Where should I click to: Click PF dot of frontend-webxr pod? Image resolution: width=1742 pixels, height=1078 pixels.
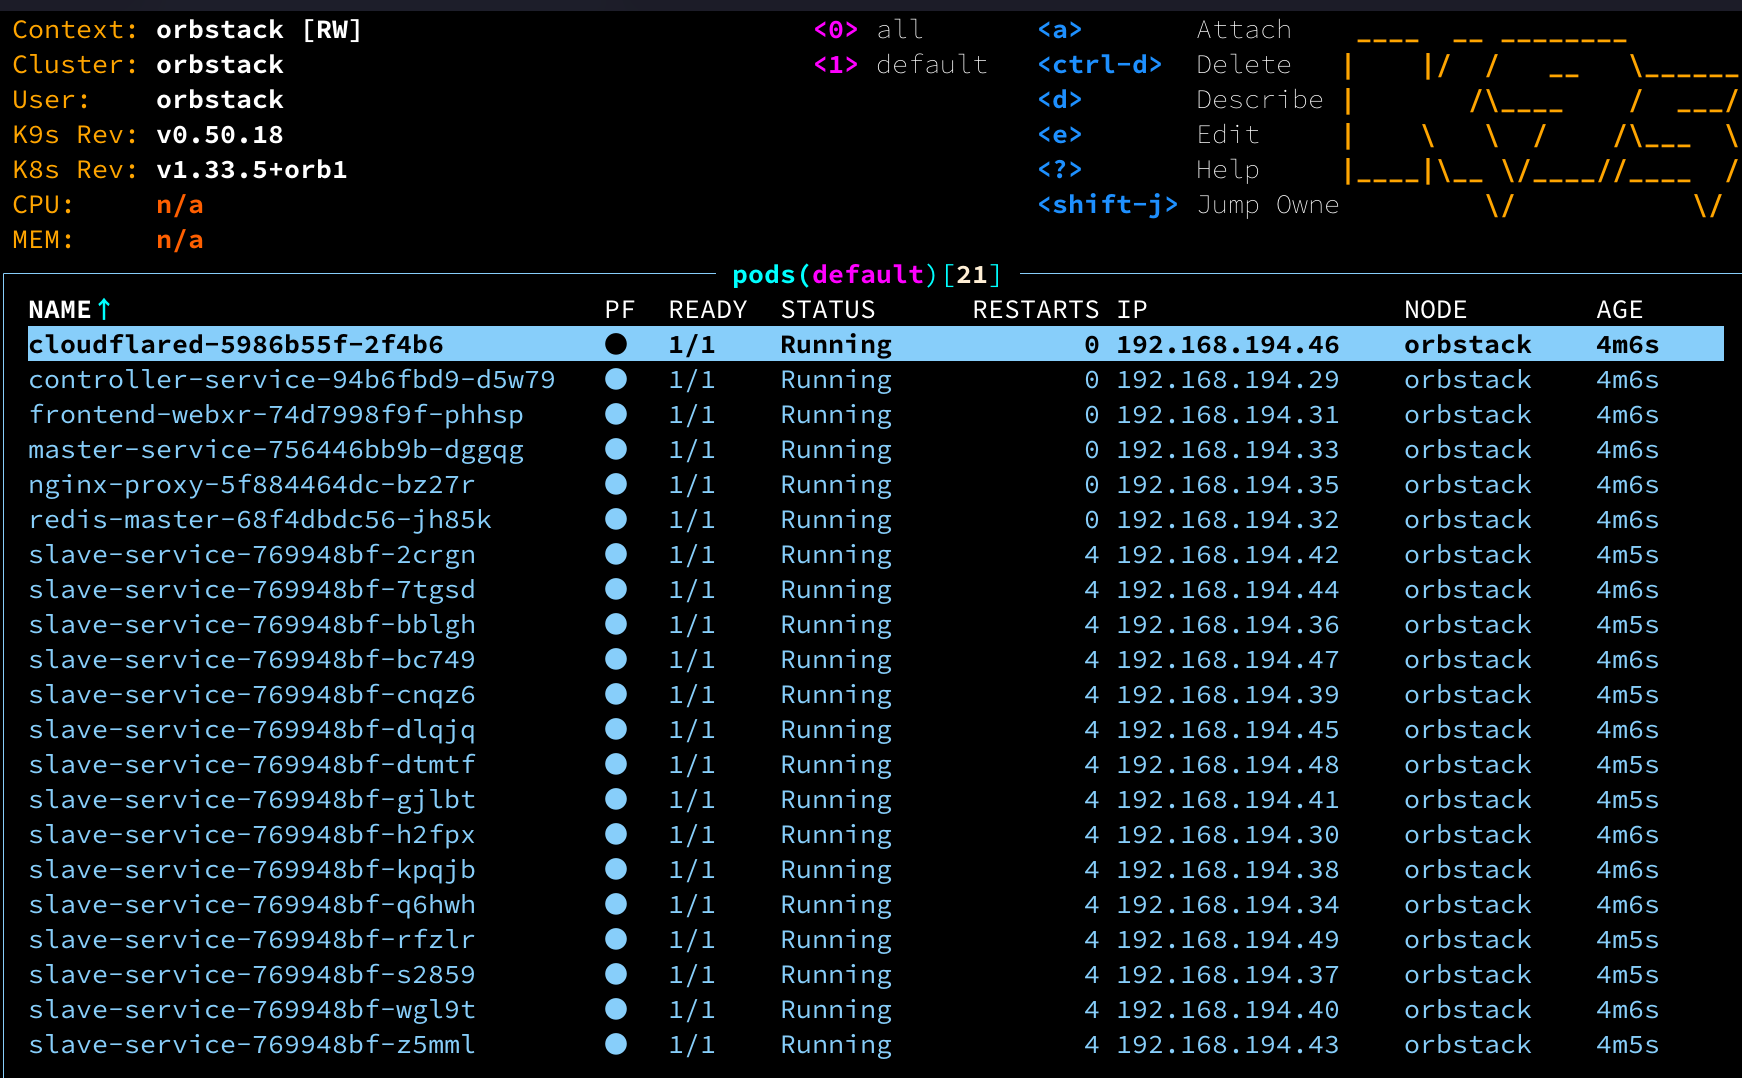tap(616, 414)
